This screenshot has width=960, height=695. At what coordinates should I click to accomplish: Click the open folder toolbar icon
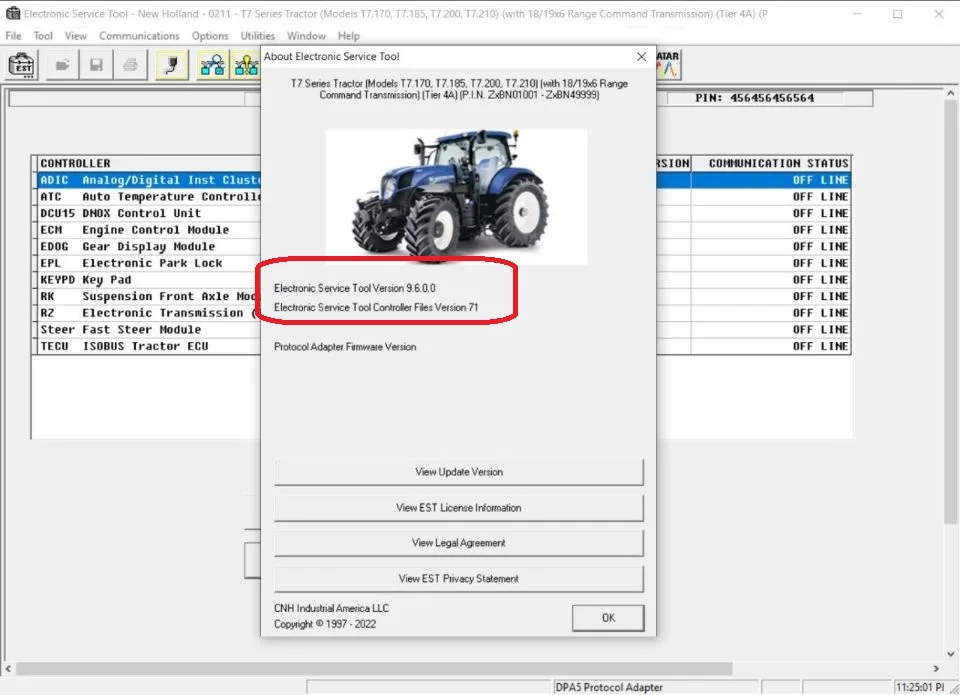click(63, 66)
